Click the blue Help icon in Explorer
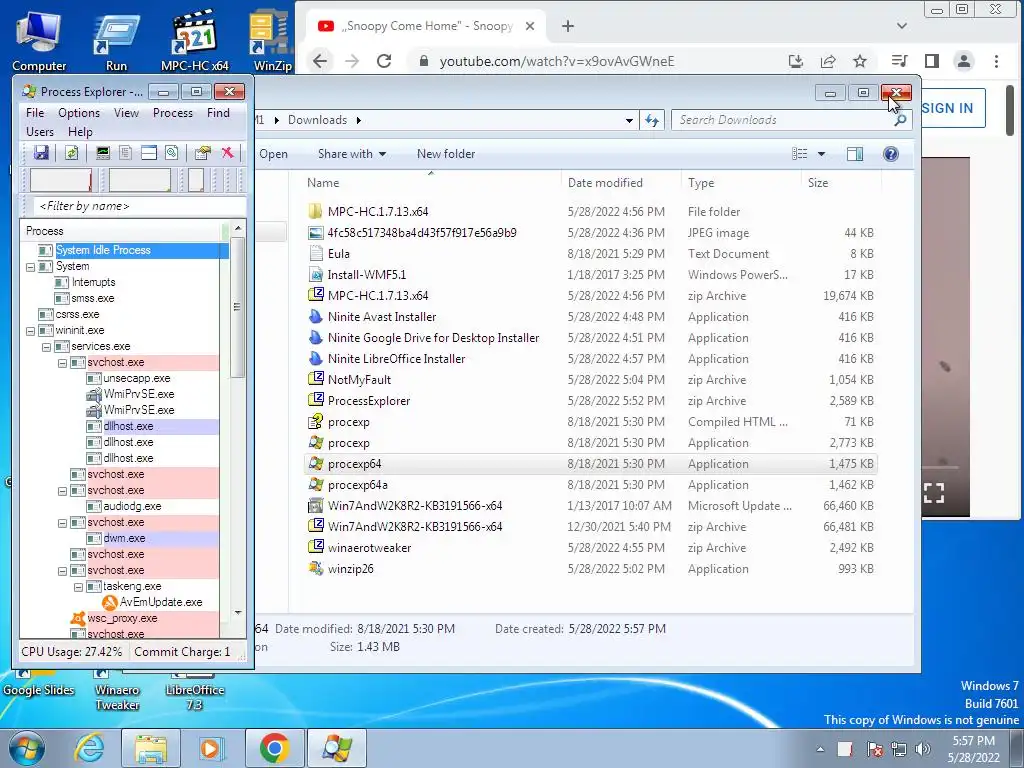The image size is (1024, 768). (891, 154)
